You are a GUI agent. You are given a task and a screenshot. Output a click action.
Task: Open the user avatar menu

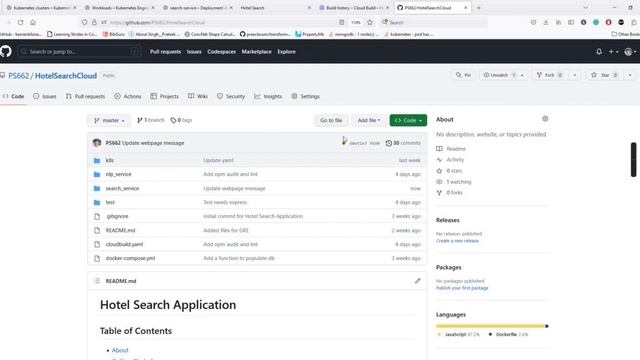[630, 52]
